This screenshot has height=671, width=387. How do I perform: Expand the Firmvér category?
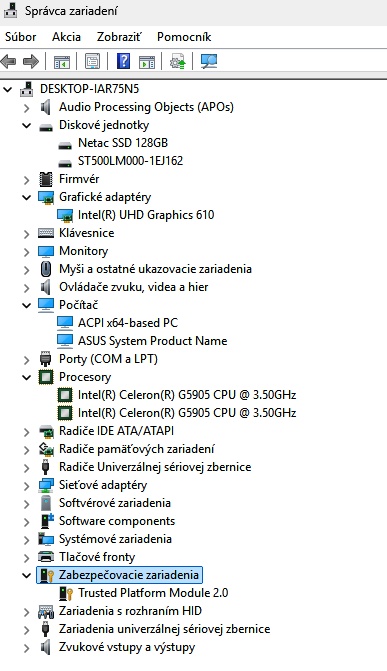click(x=27, y=179)
